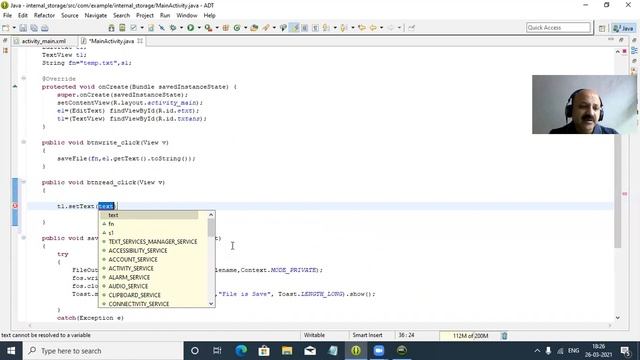The width and height of the screenshot is (640, 360).
Task: Expand the Run button dropdown arrow
Action: [x=199, y=28]
